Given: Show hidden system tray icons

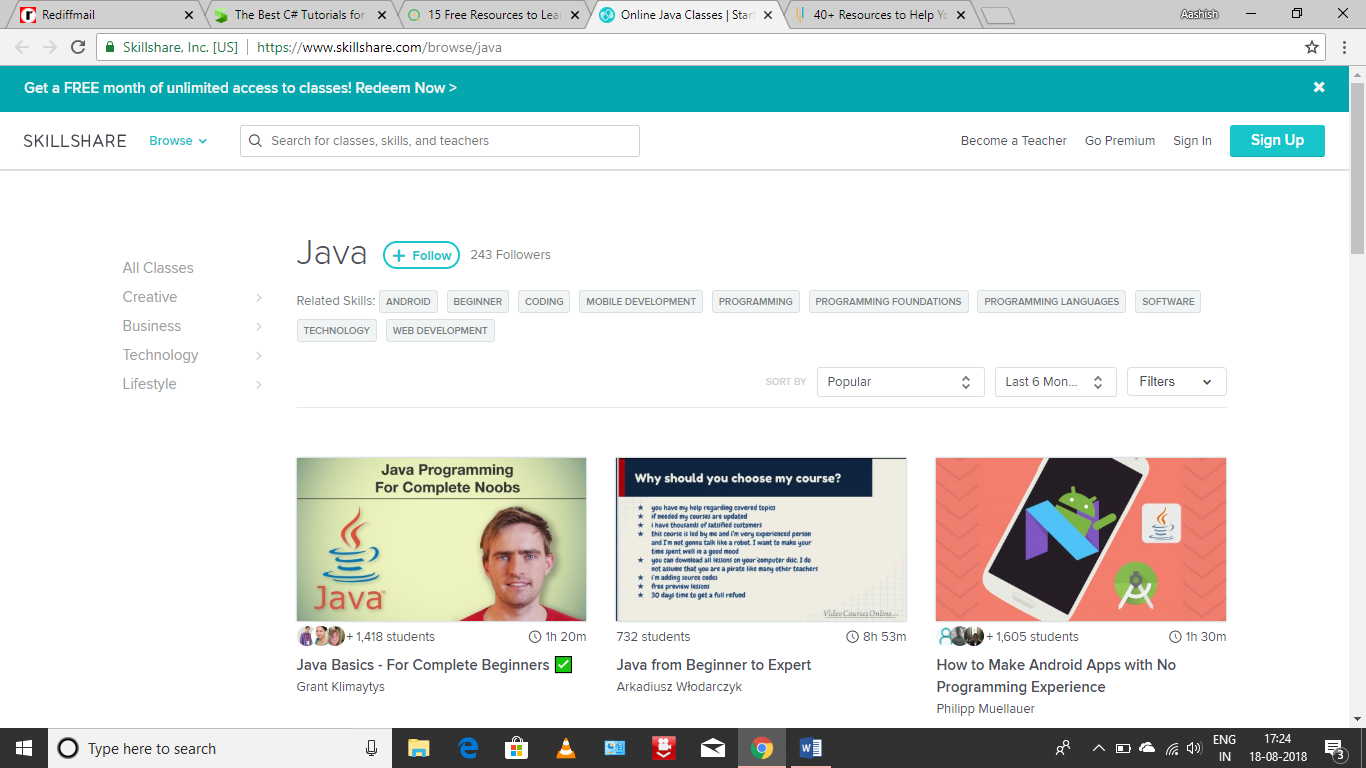Looking at the screenshot, I should (1099, 748).
